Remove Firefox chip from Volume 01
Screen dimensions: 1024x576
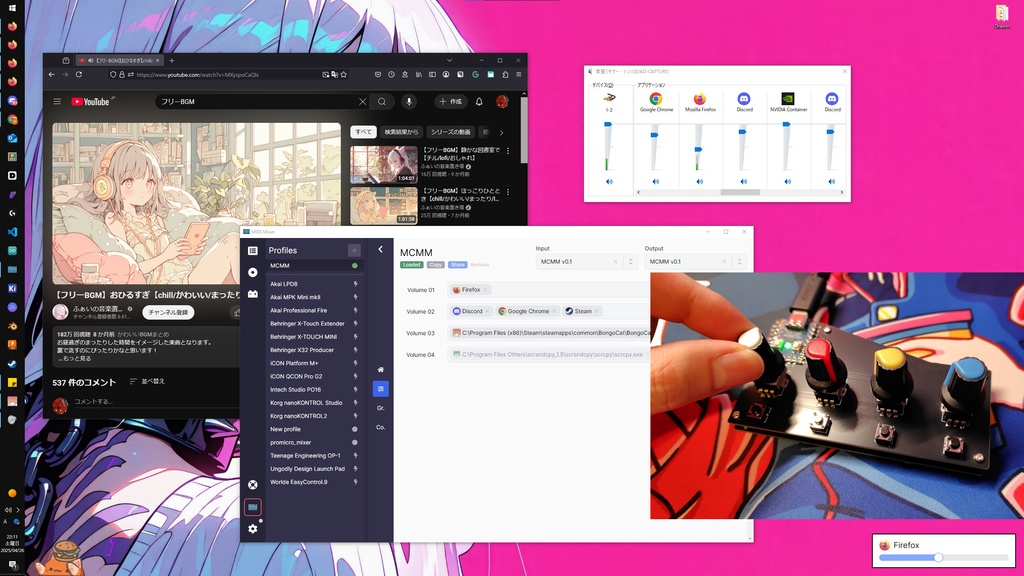[x=486, y=289]
